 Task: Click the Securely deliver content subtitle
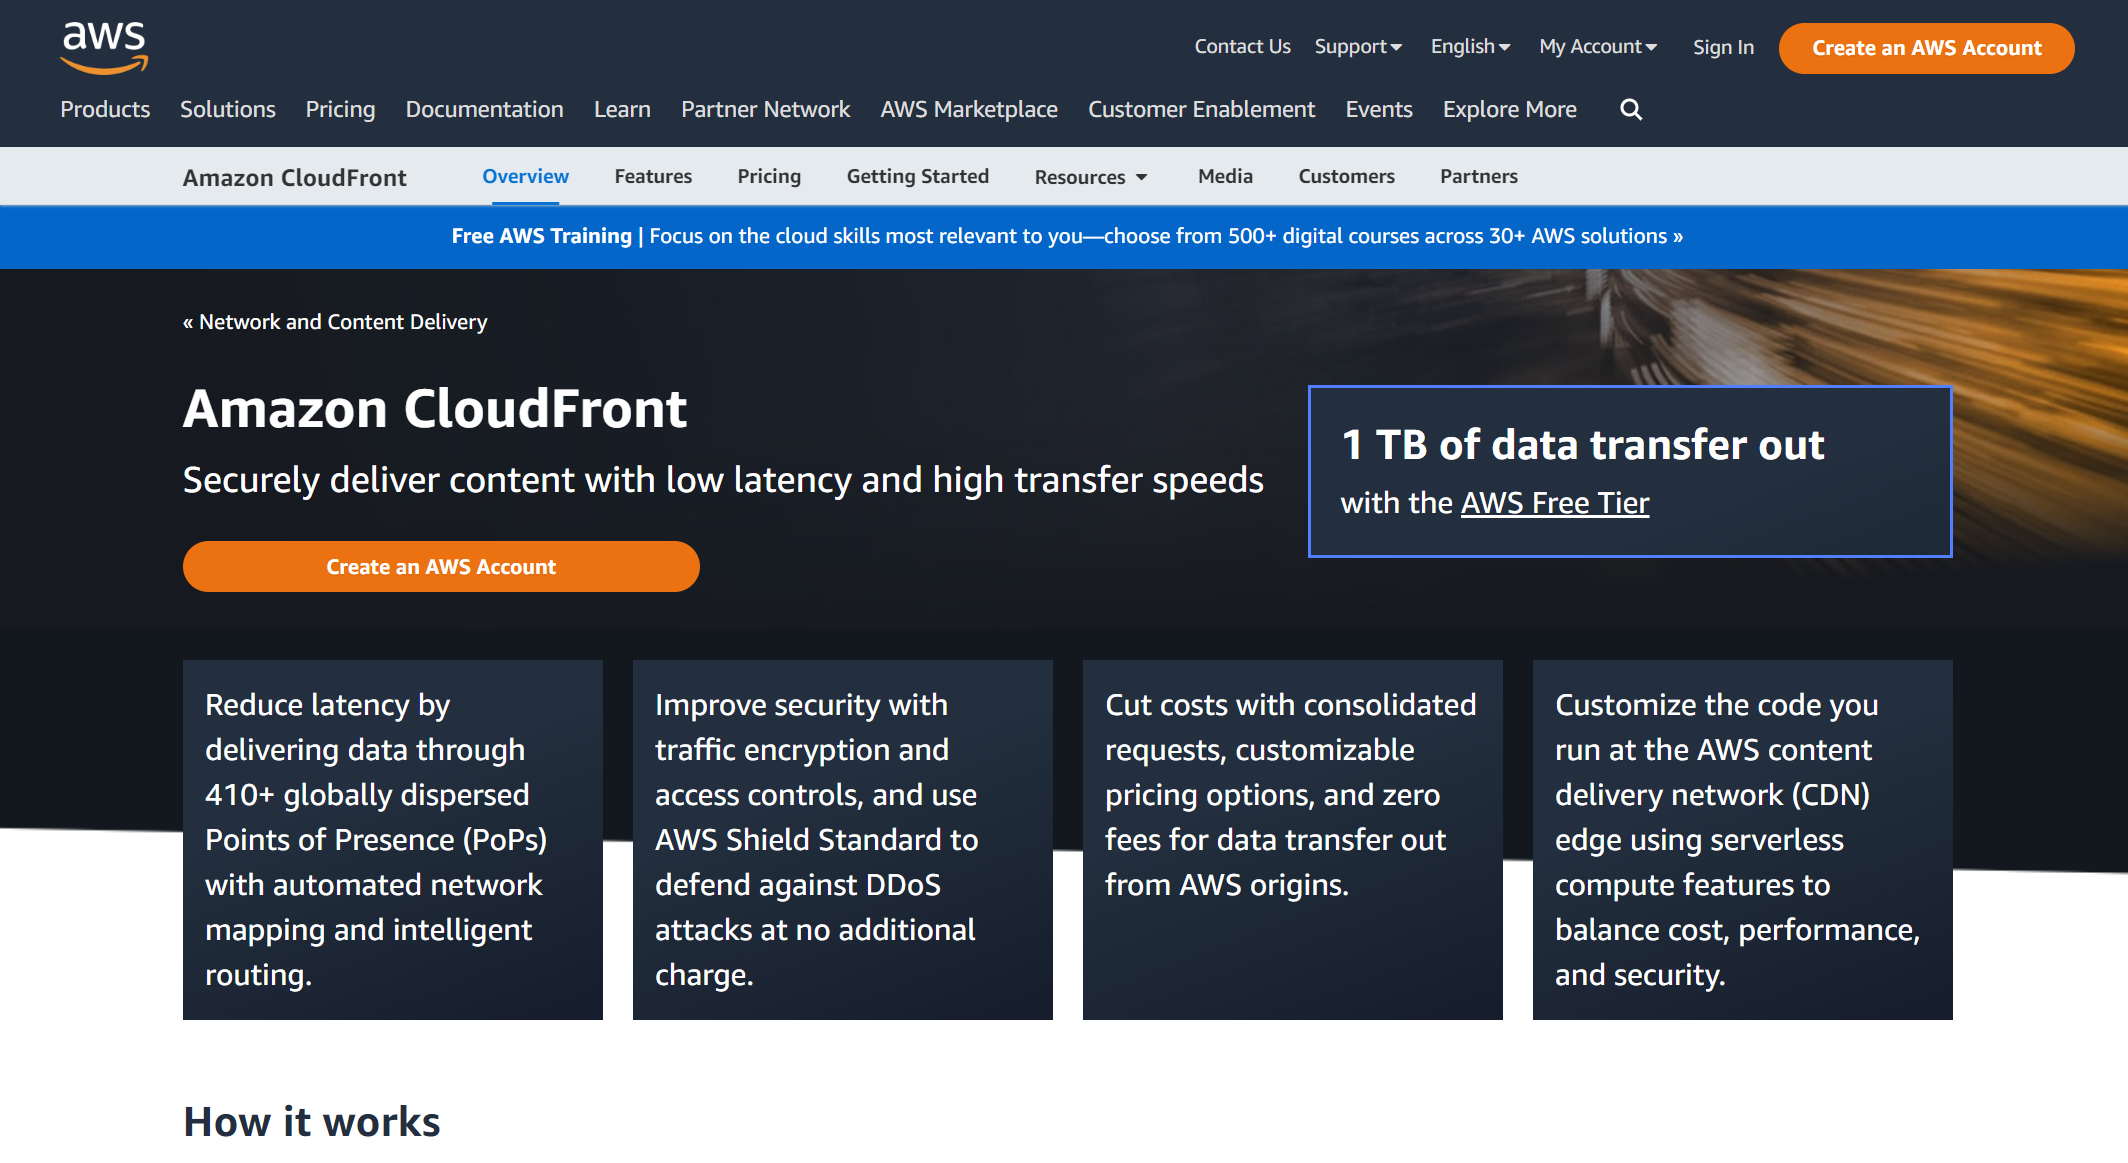coord(723,481)
